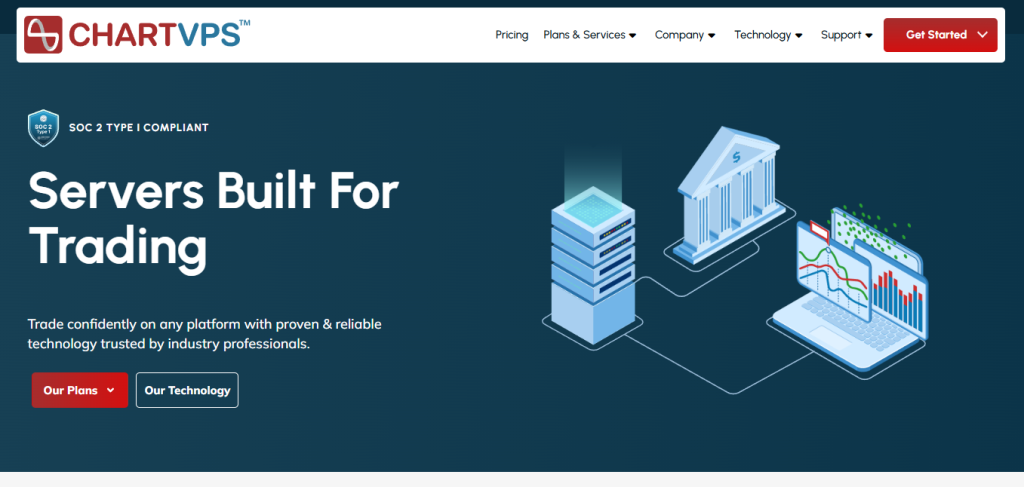The height and width of the screenshot is (487, 1024).
Task: Click the bank building illustration
Action: tap(729, 195)
